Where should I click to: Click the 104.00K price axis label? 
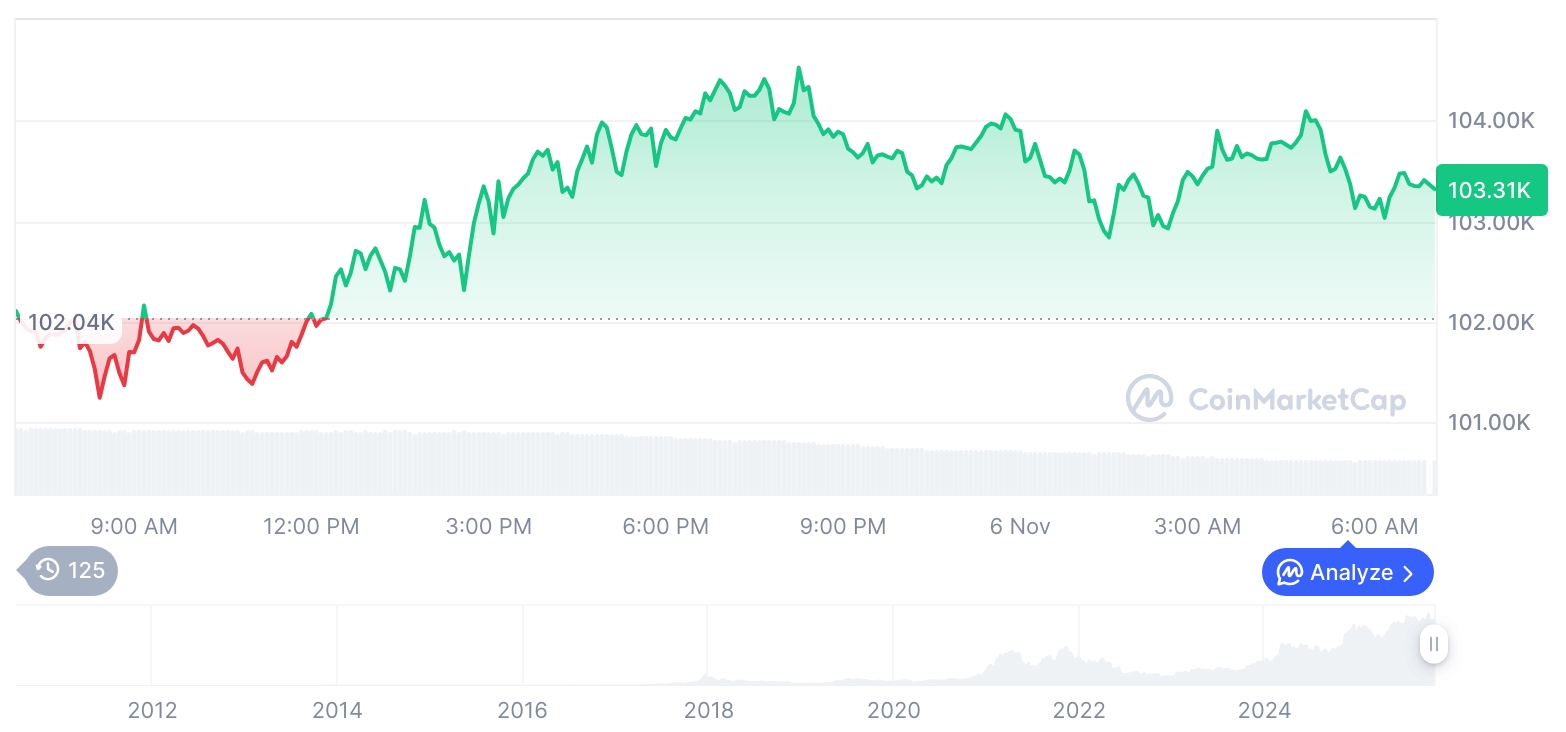(1490, 121)
